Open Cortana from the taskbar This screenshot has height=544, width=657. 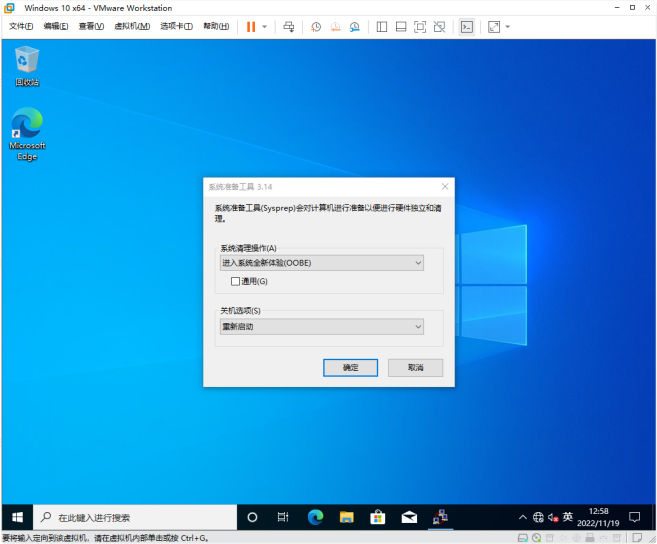pos(252,517)
